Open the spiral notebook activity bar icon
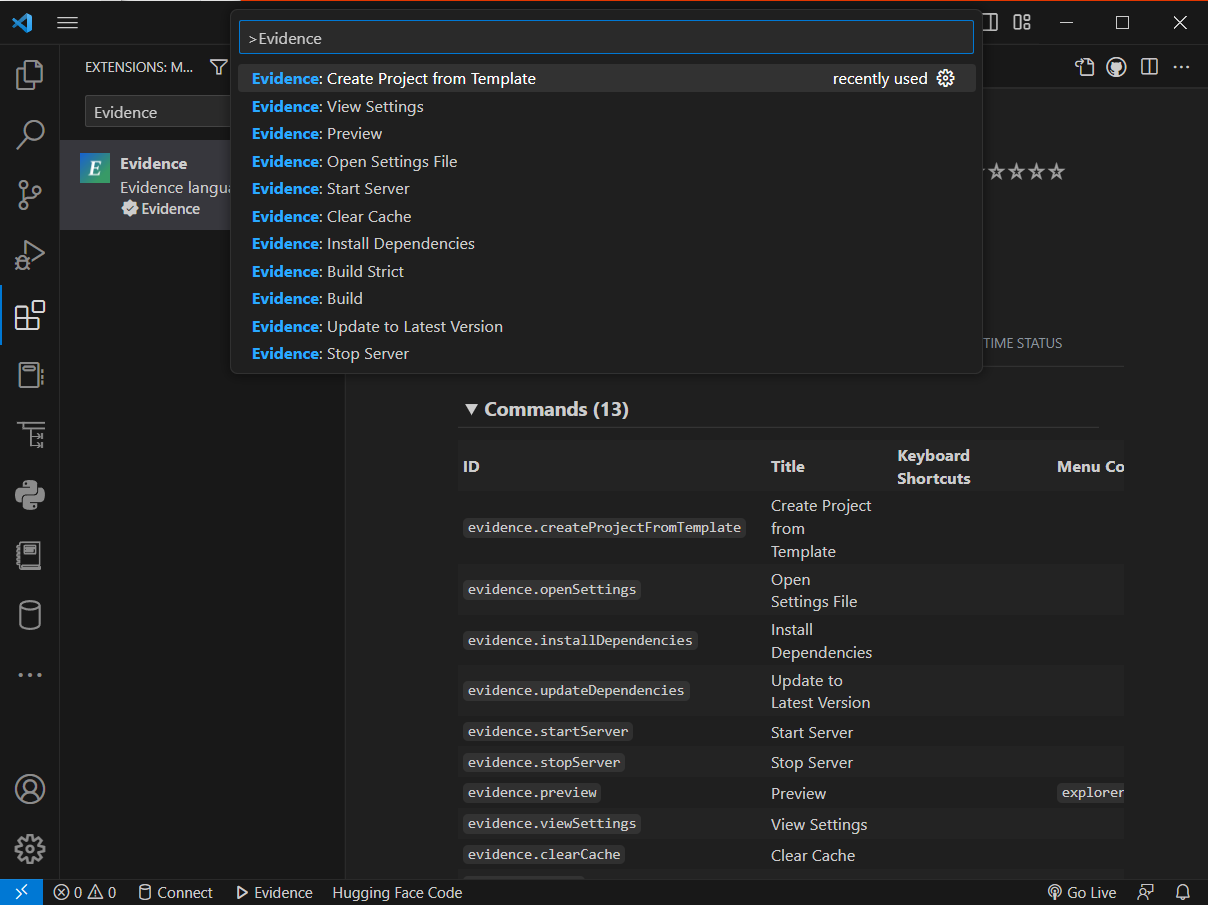The height and width of the screenshot is (905, 1208). point(30,555)
